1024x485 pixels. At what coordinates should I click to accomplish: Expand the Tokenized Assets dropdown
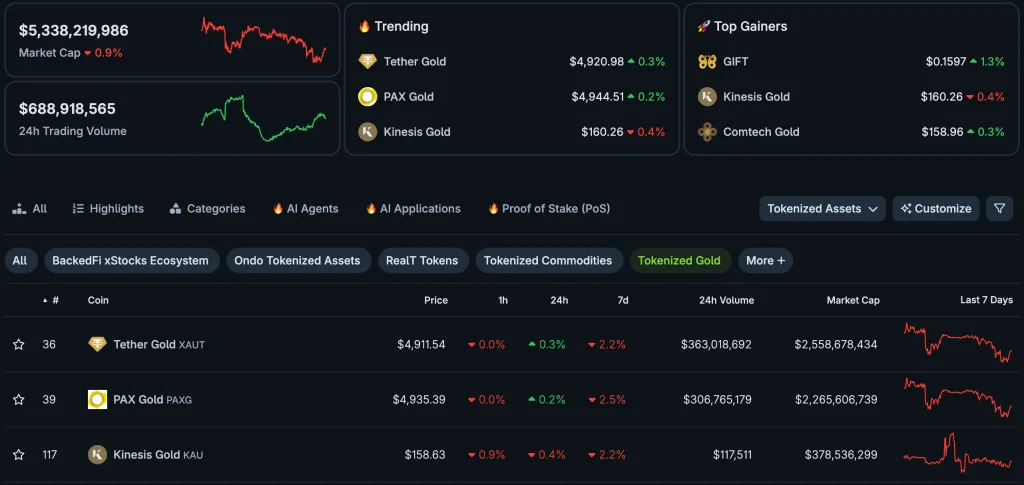coord(823,209)
